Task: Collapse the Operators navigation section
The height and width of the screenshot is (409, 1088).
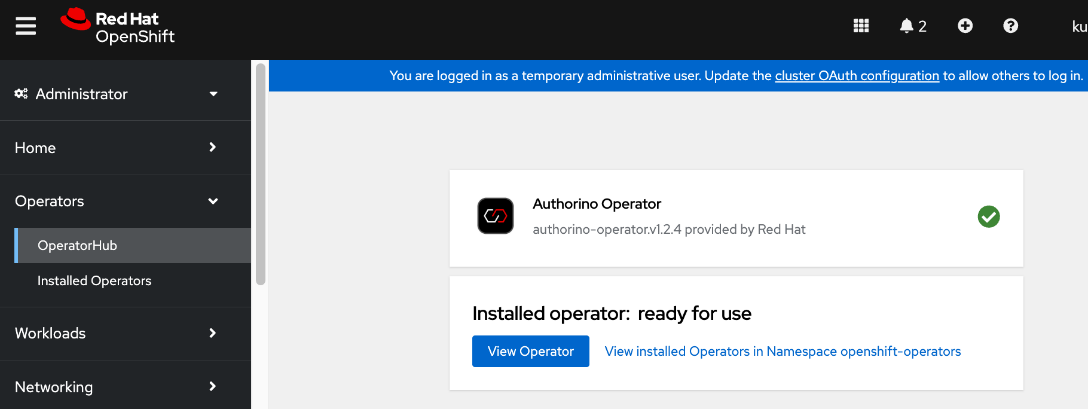Action: click(125, 201)
